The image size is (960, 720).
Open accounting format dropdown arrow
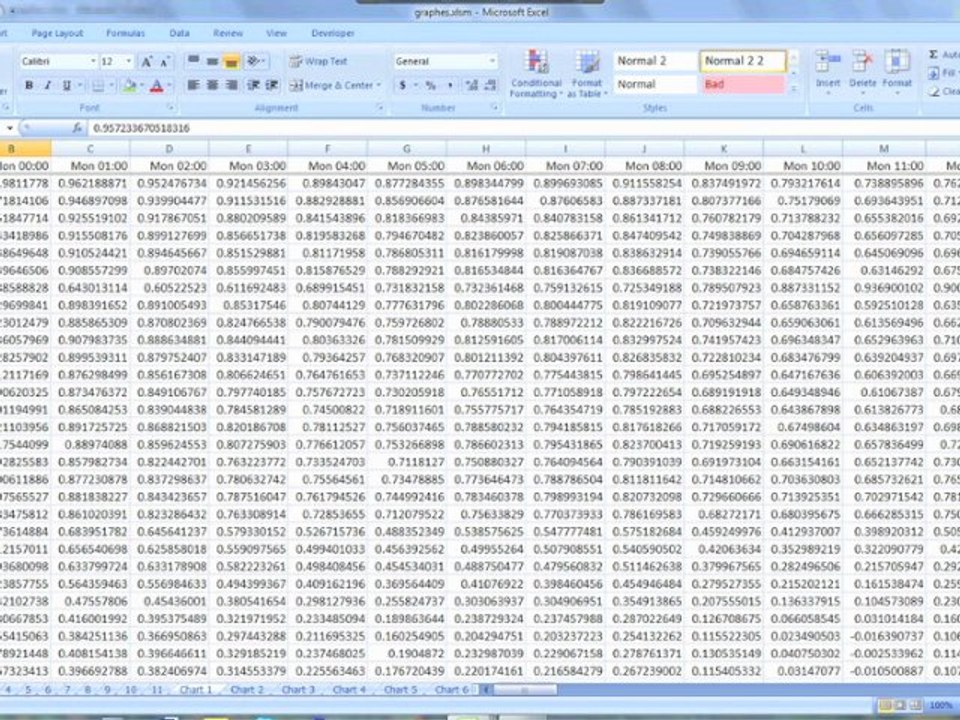pyautogui.click(x=415, y=85)
